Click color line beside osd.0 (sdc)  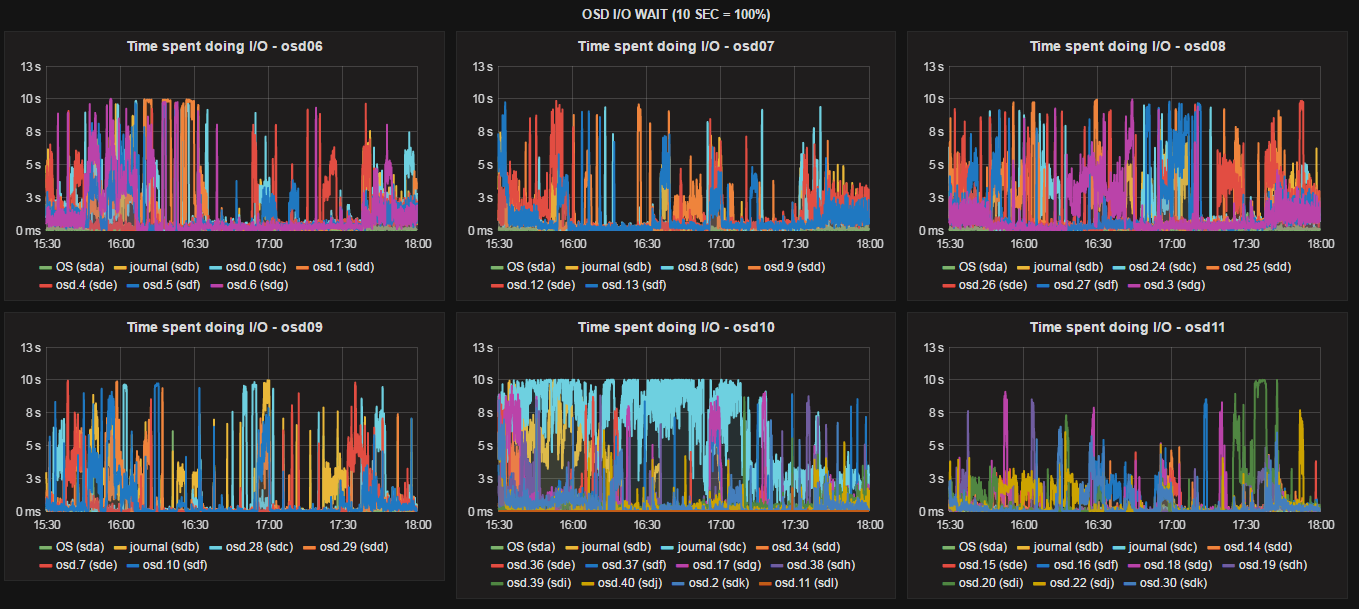click(x=215, y=267)
